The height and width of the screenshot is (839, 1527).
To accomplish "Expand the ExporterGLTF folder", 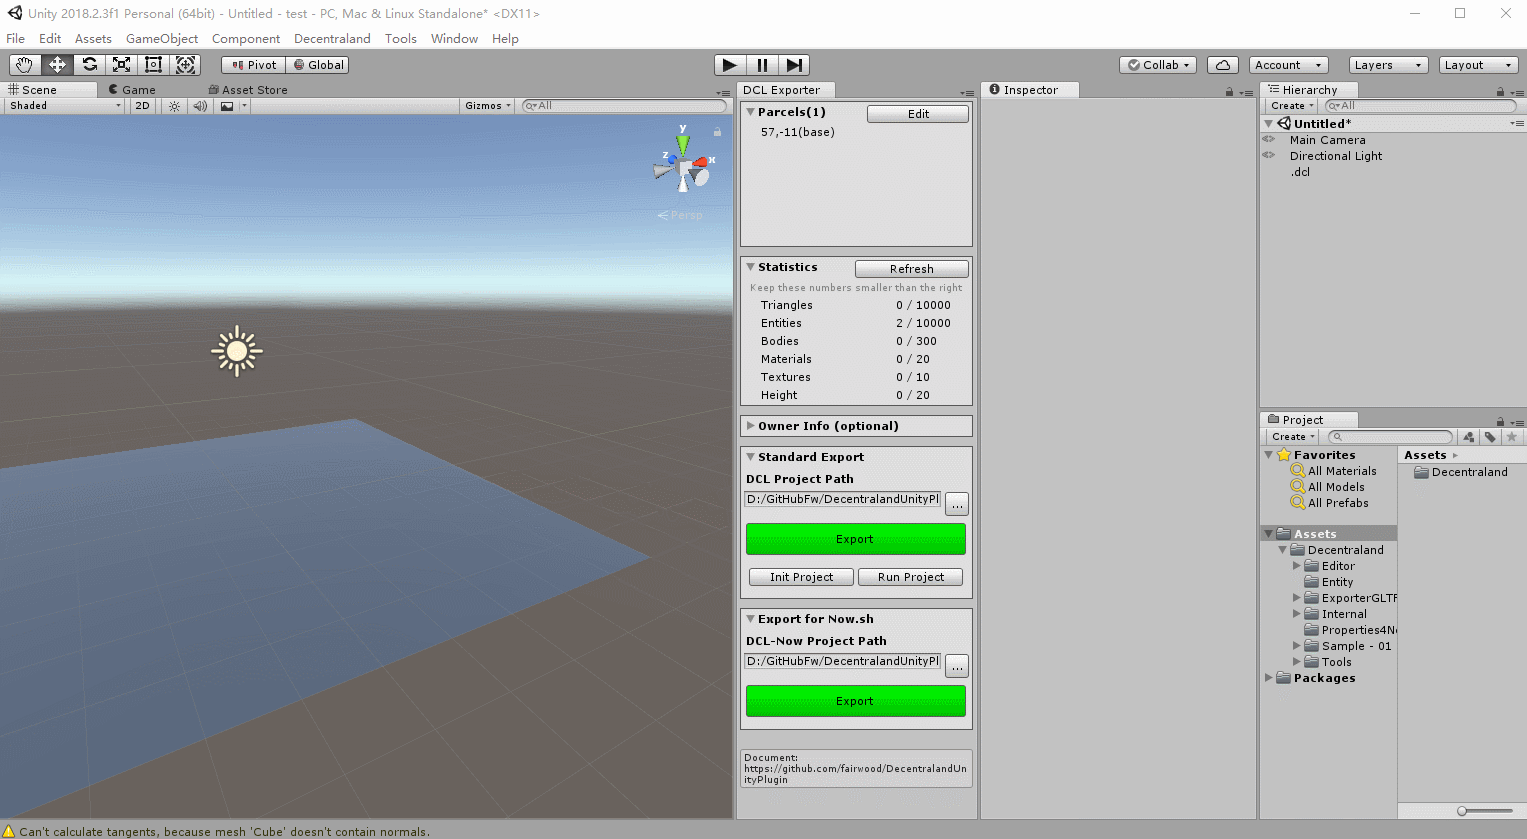I will pyautogui.click(x=1297, y=598).
